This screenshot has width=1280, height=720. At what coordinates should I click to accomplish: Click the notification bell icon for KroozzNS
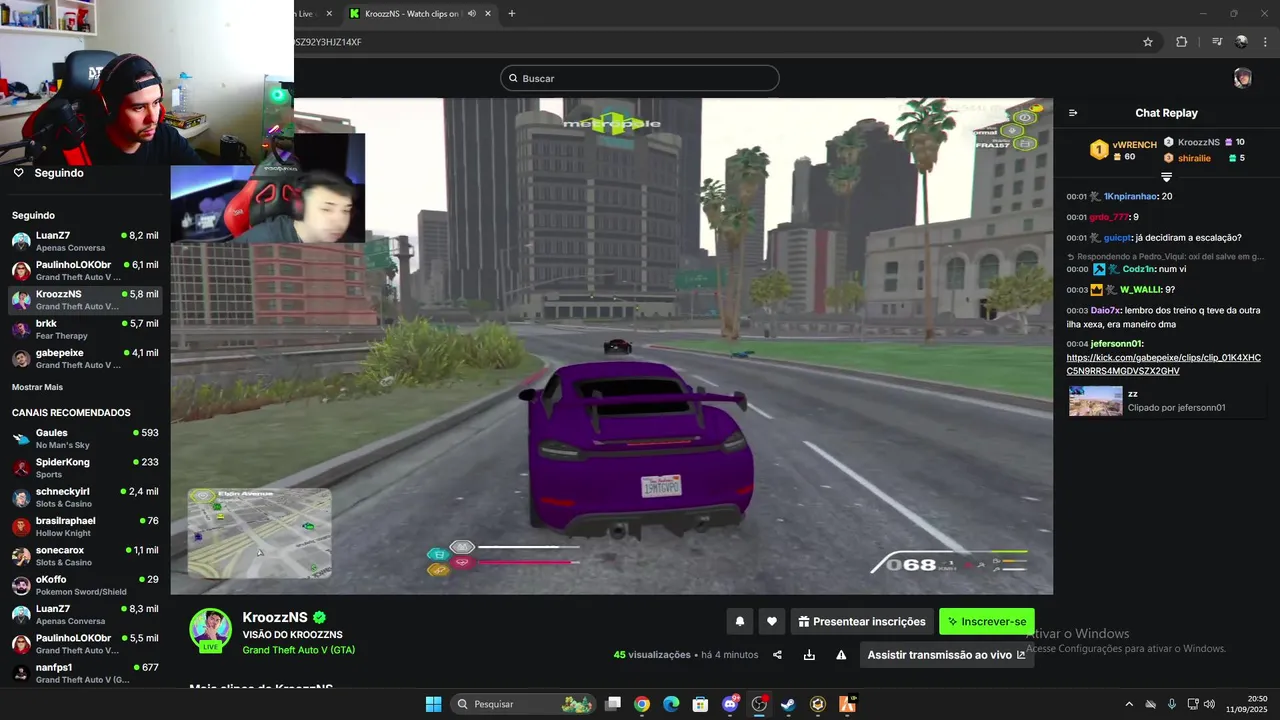740,621
